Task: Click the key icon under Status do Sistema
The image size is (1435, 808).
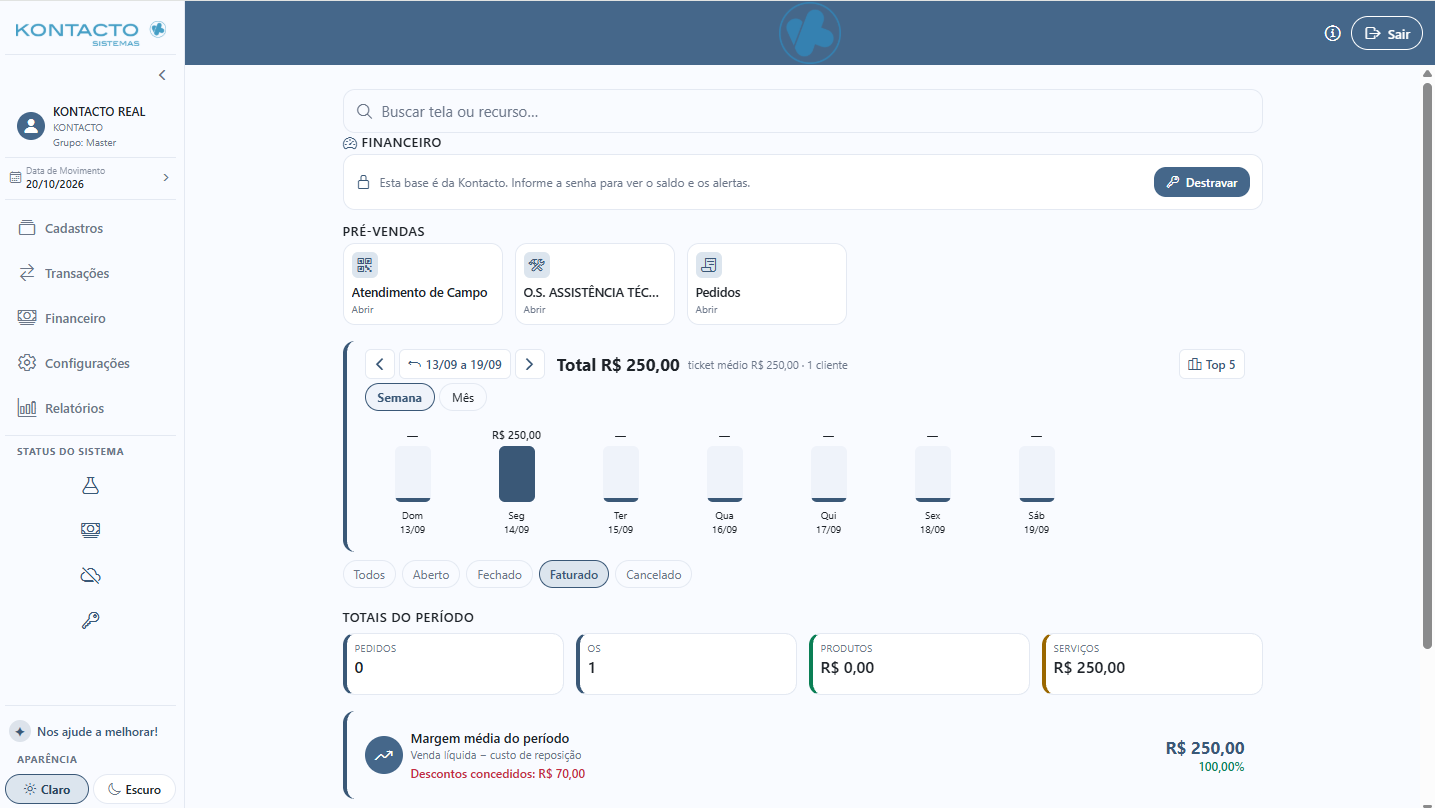Action: click(x=91, y=621)
